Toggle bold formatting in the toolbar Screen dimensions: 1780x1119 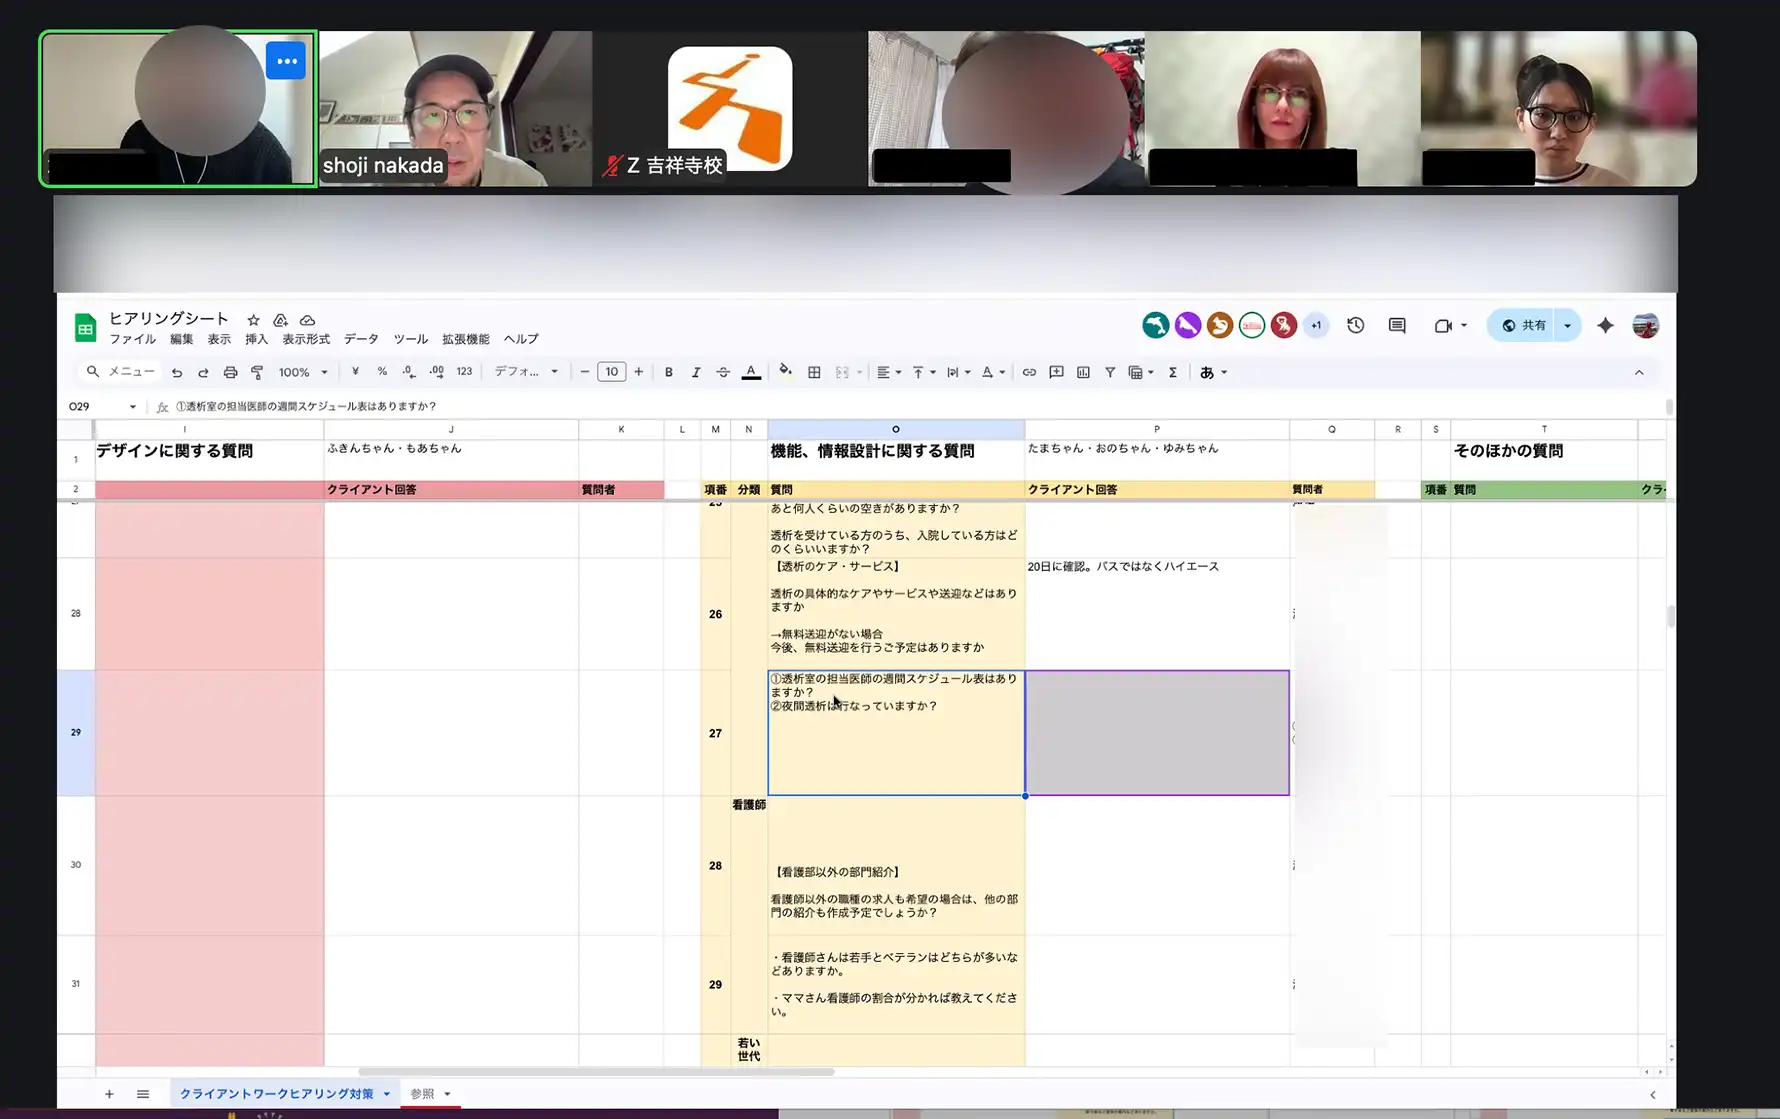668,372
